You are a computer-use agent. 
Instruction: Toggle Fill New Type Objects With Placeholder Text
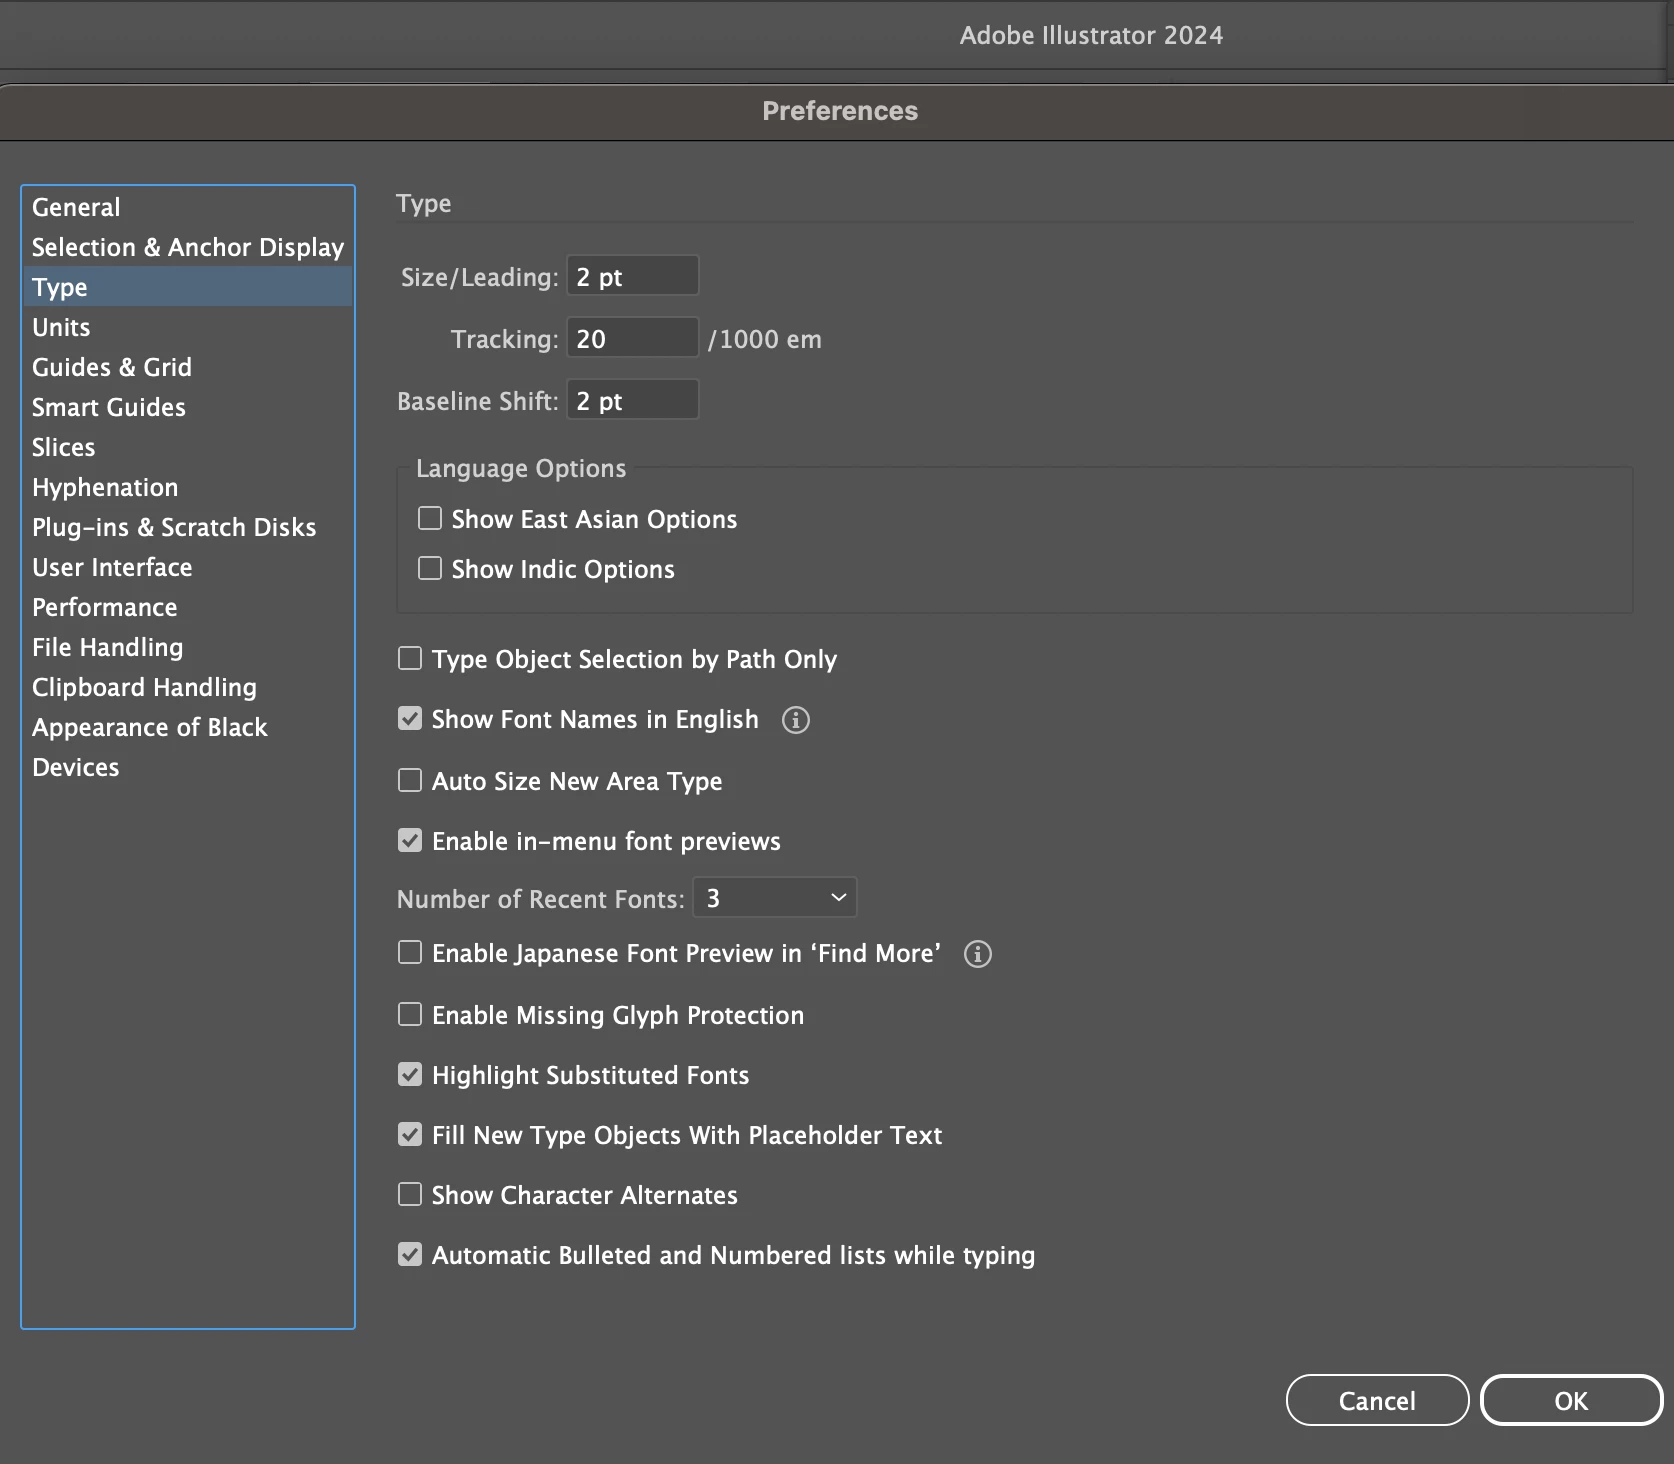click(410, 1134)
